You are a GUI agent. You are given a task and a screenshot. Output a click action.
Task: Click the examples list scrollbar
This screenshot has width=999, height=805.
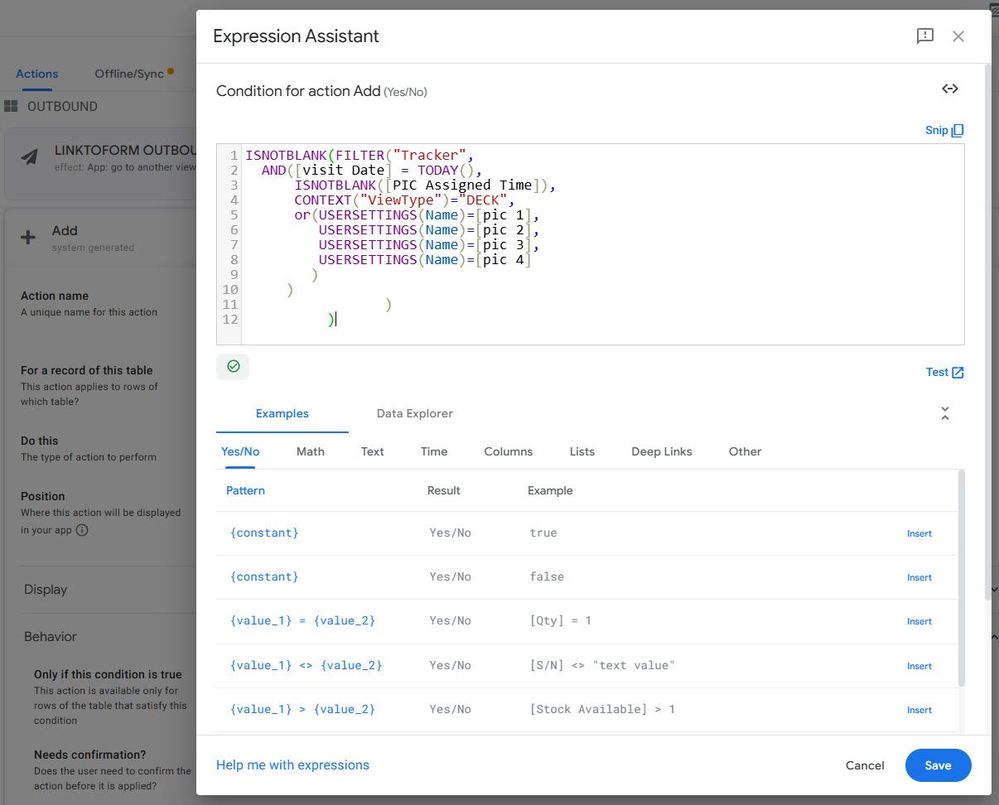click(x=961, y=578)
